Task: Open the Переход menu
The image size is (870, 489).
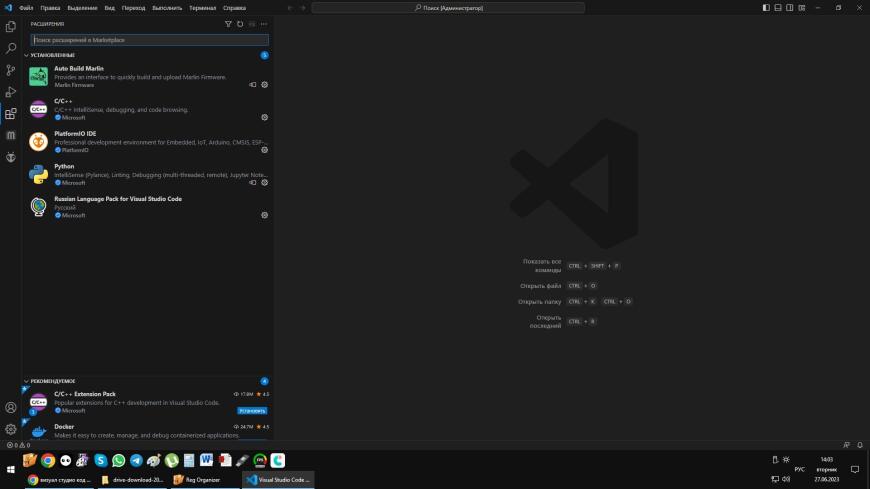Action: tap(133, 8)
